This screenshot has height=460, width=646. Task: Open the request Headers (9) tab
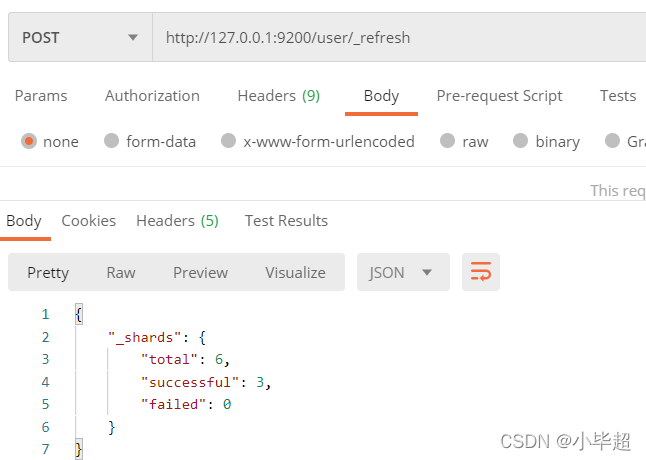tap(279, 96)
